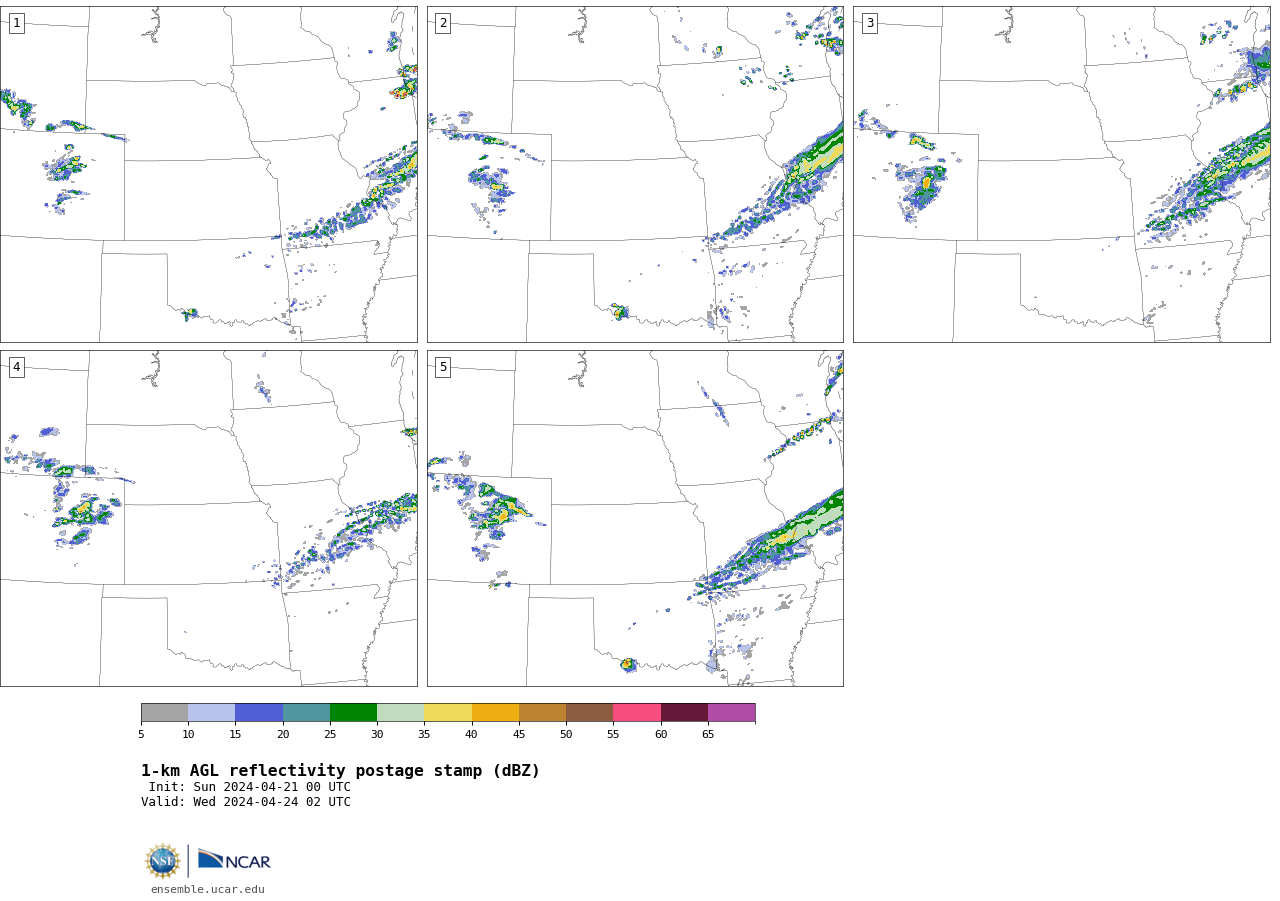Click the pink 55-60 dBZ swatch
The height and width of the screenshot is (901, 1280).
637,712
